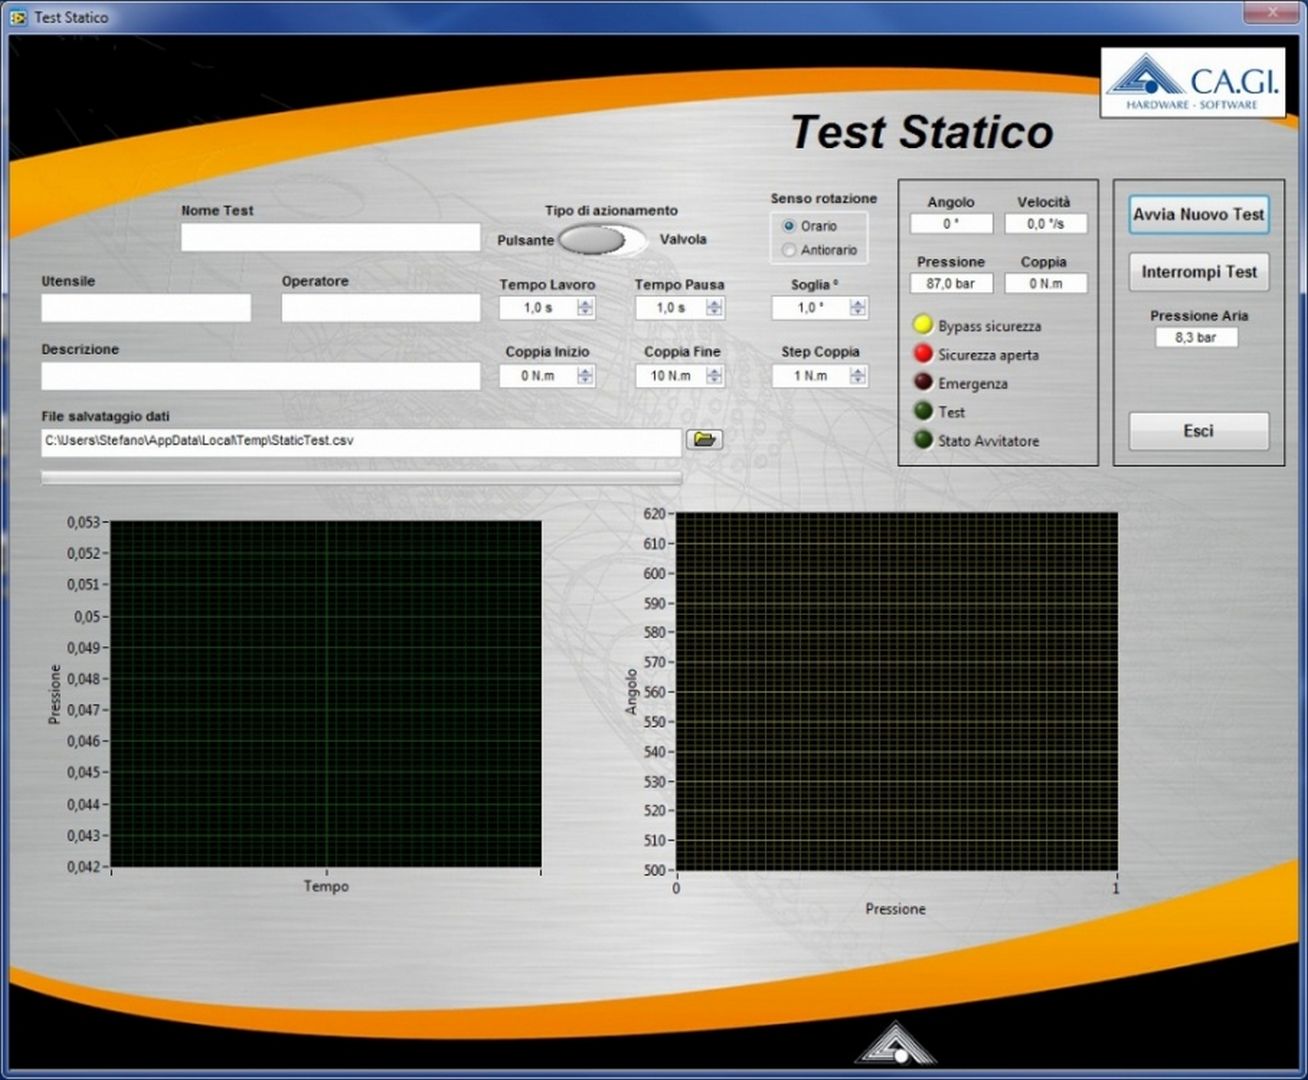Viewport: 1308px width, 1080px height.
Task: Click the LabVIEW title bar window icon
Action: 18,17
